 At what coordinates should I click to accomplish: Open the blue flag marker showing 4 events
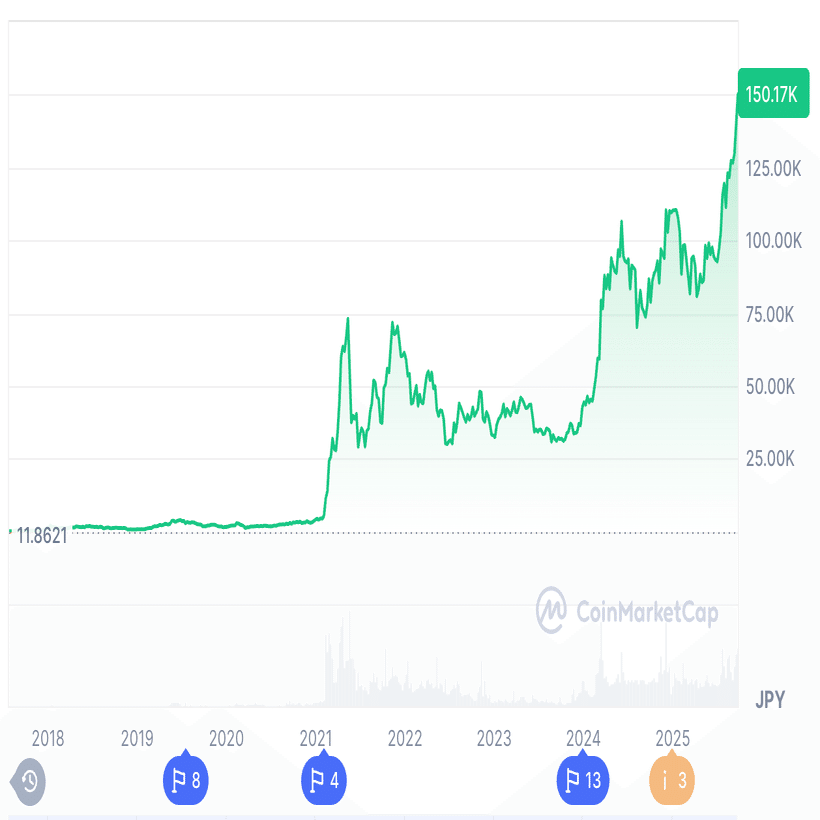click(x=325, y=780)
